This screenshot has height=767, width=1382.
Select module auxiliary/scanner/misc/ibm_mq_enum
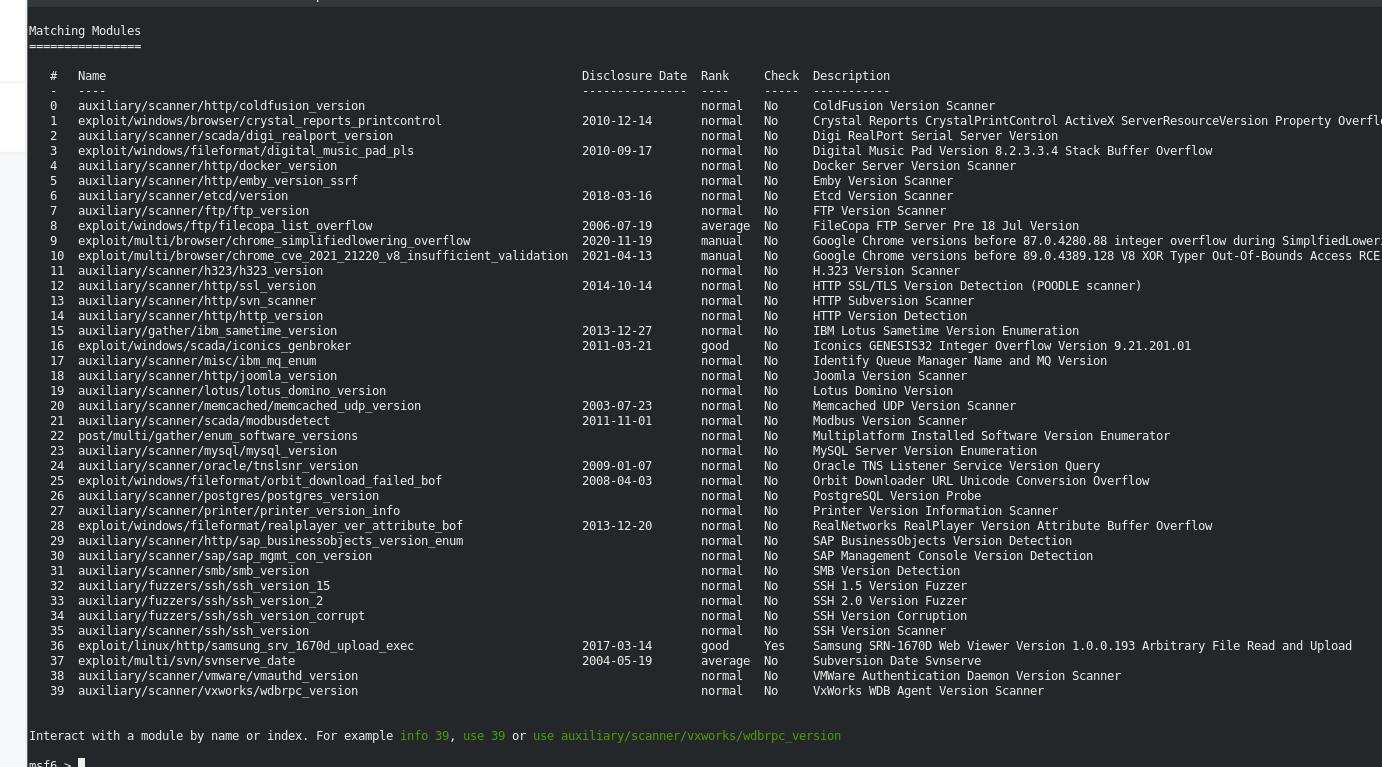click(x=197, y=361)
